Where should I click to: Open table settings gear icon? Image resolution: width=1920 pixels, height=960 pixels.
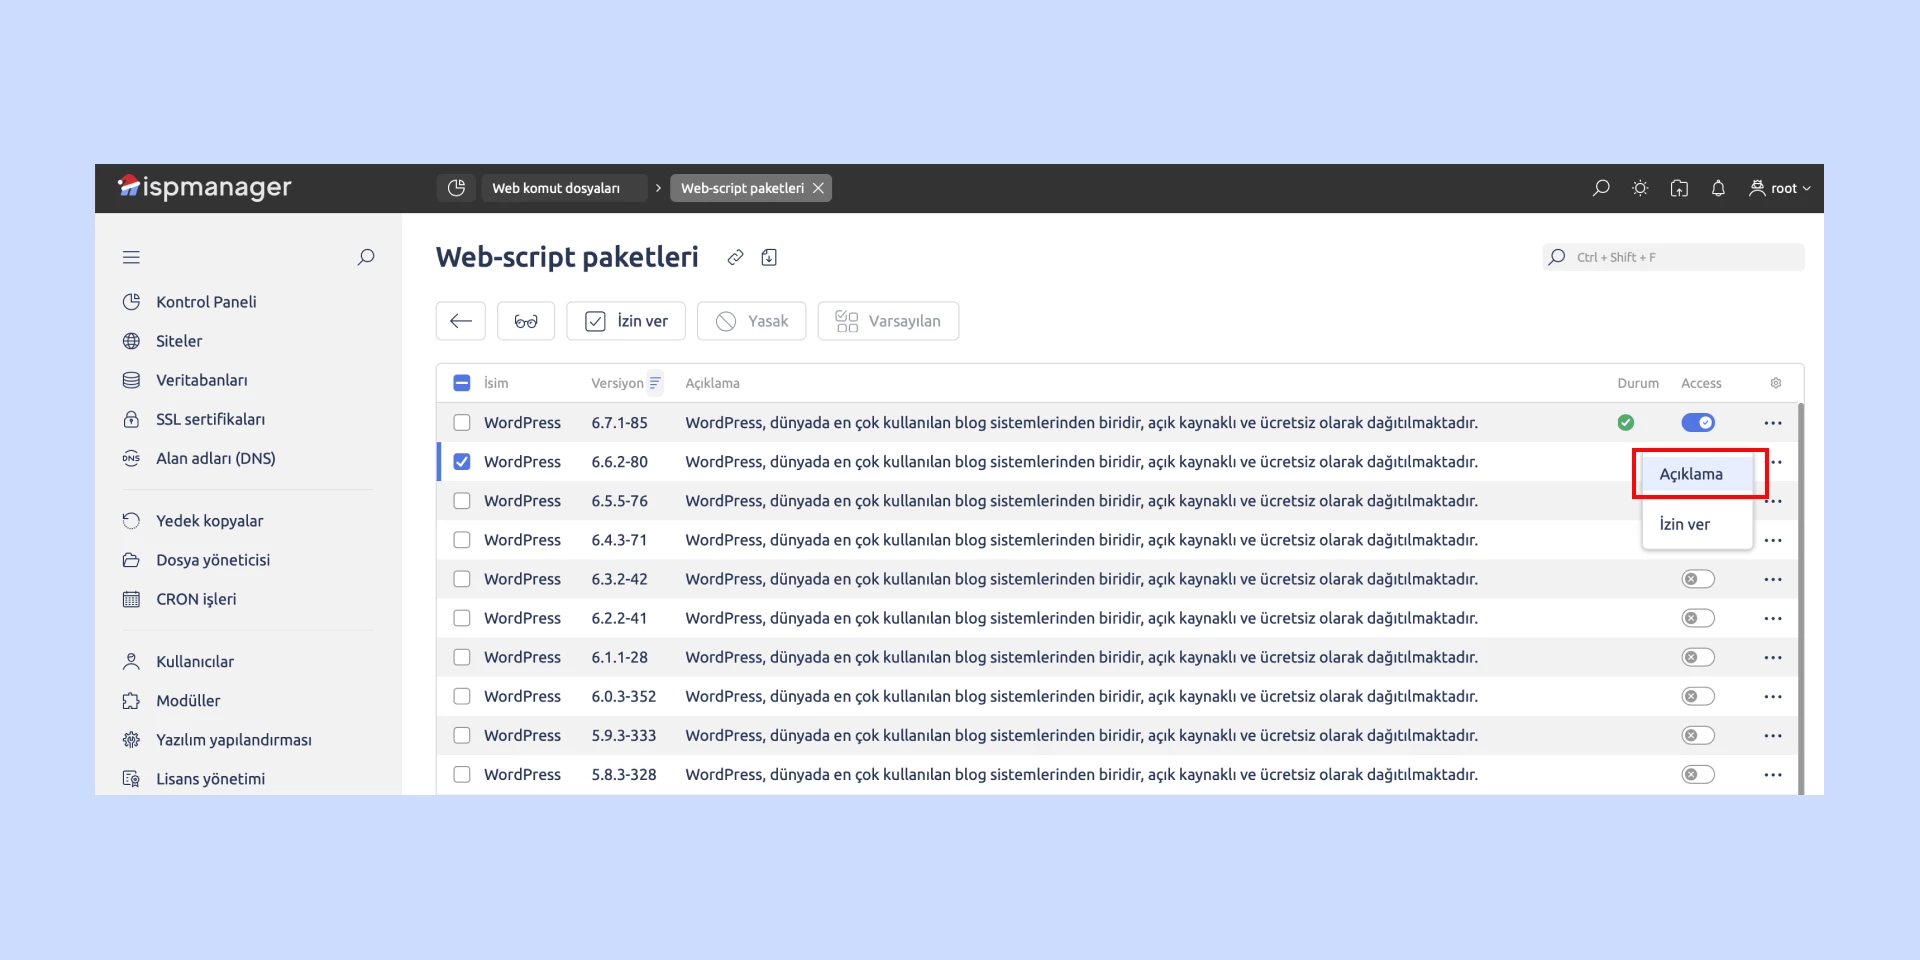click(1776, 383)
